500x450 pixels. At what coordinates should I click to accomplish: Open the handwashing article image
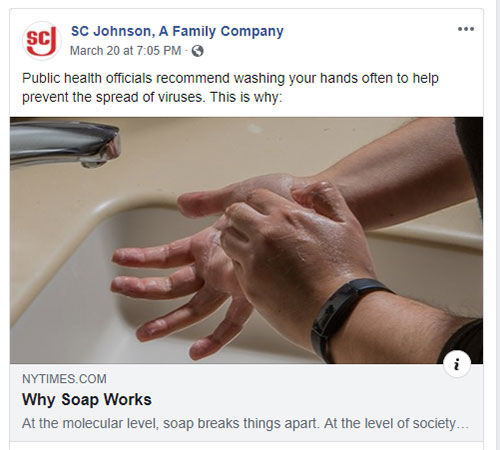tap(246, 240)
